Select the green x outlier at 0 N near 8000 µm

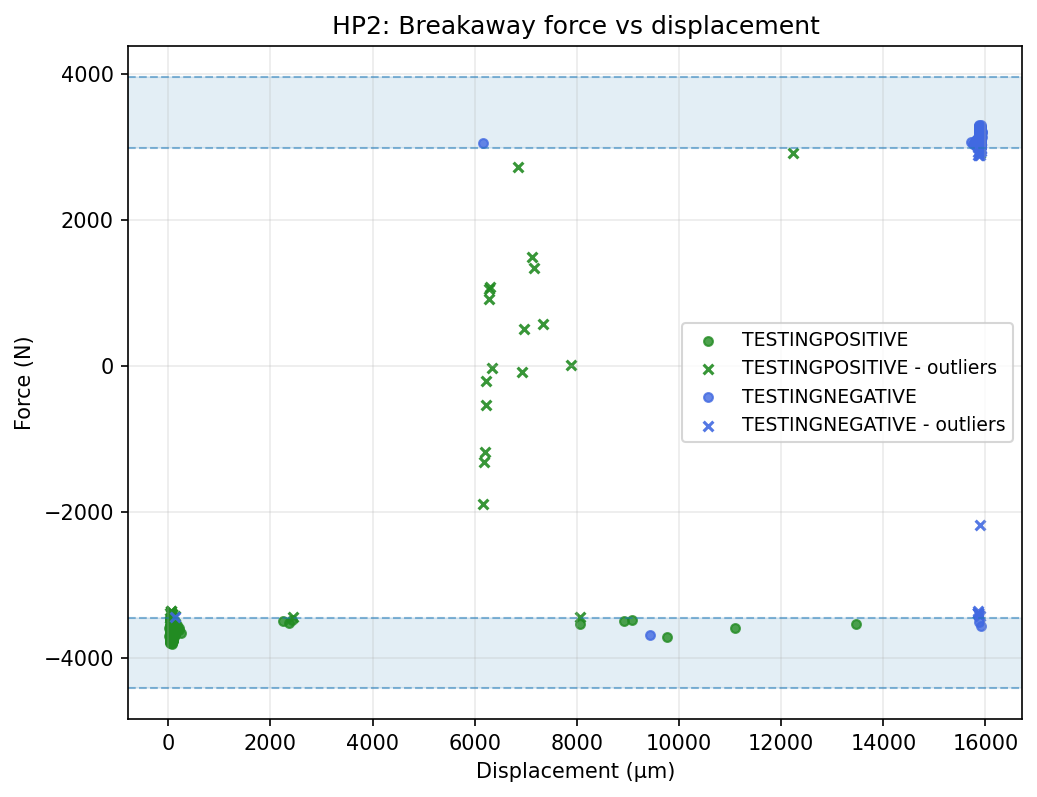[x=571, y=365]
